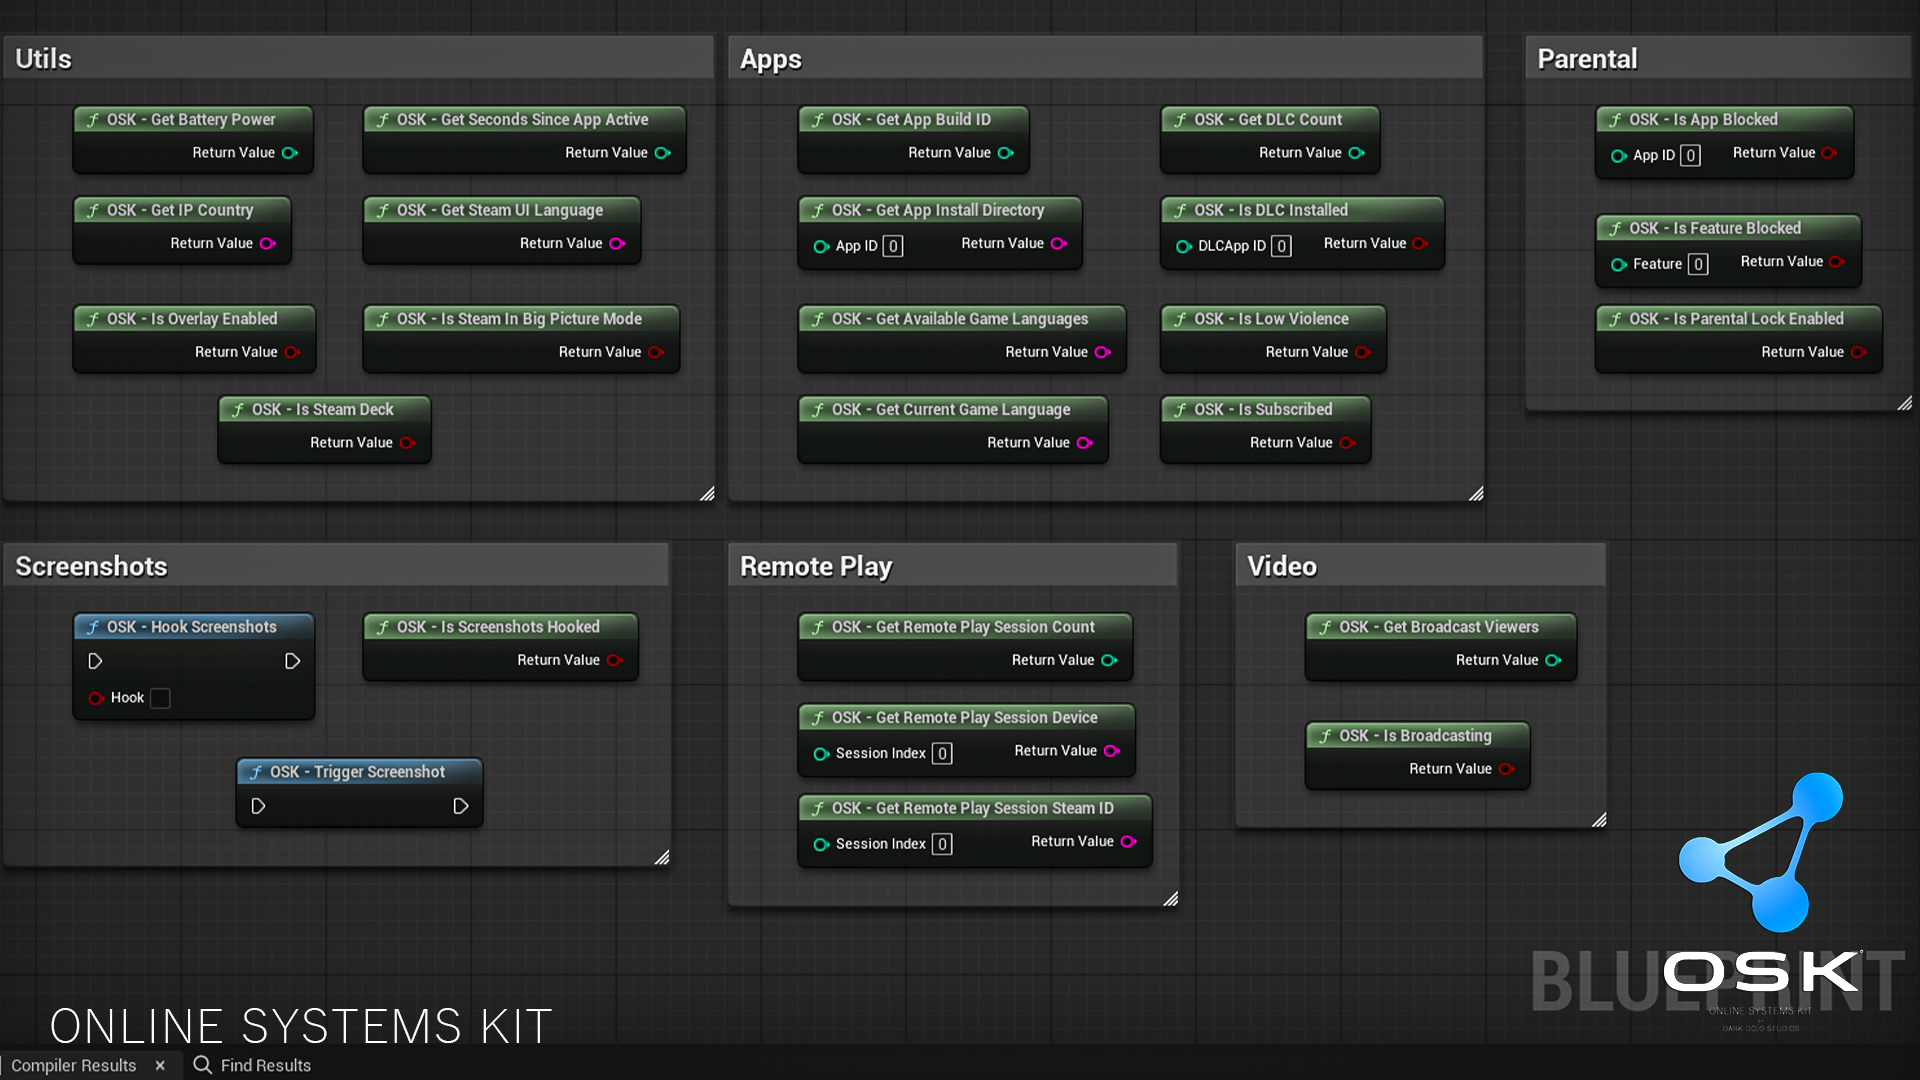Open the Find Results tab
Screen dimensions: 1920x1080
[265, 1065]
